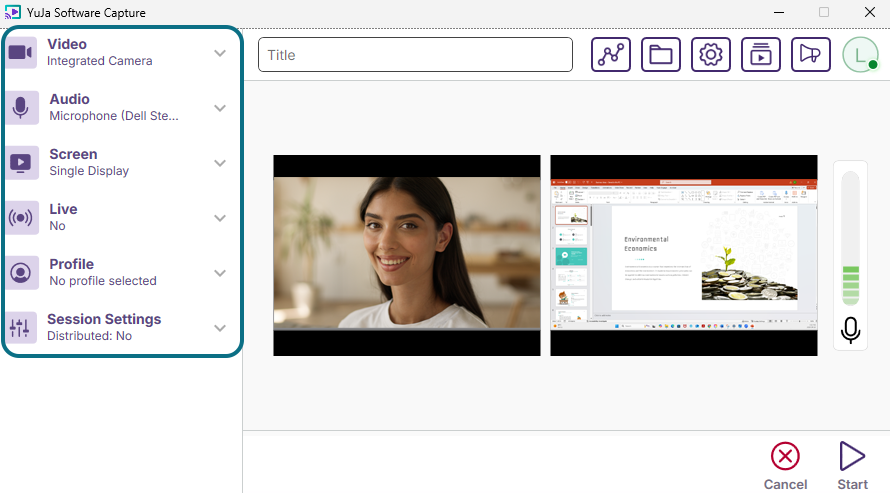The height and width of the screenshot is (493, 890).
Task: Start the recording with Start button
Action: point(852,466)
